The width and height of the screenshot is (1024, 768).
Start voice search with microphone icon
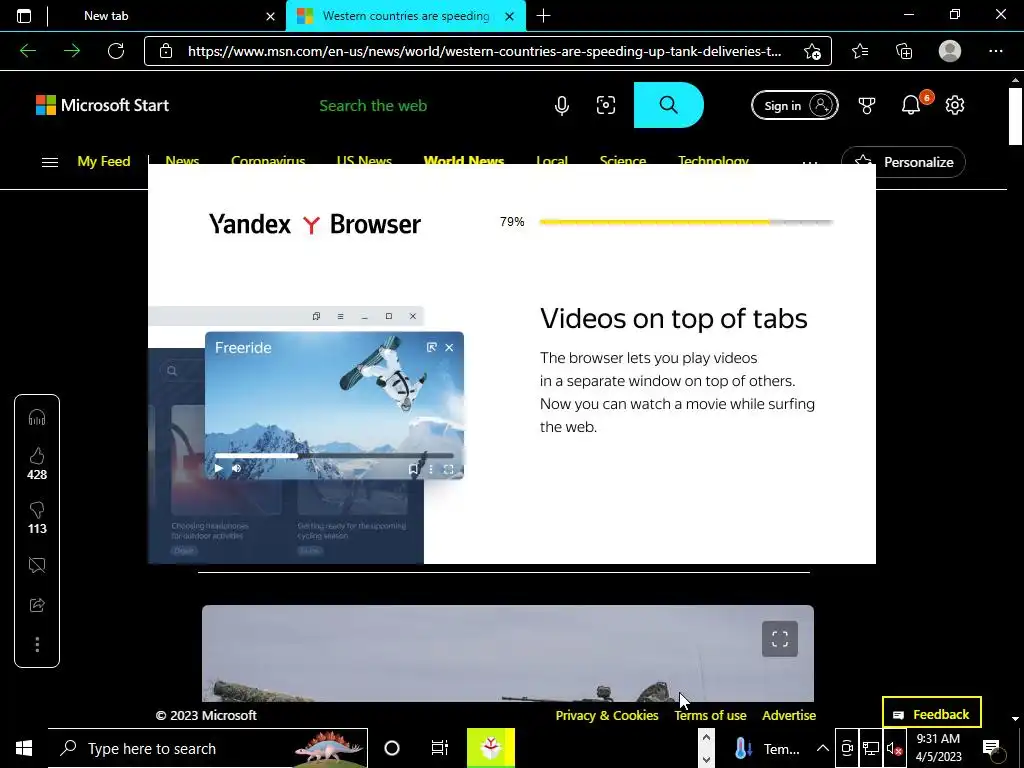(x=562, y=105)
